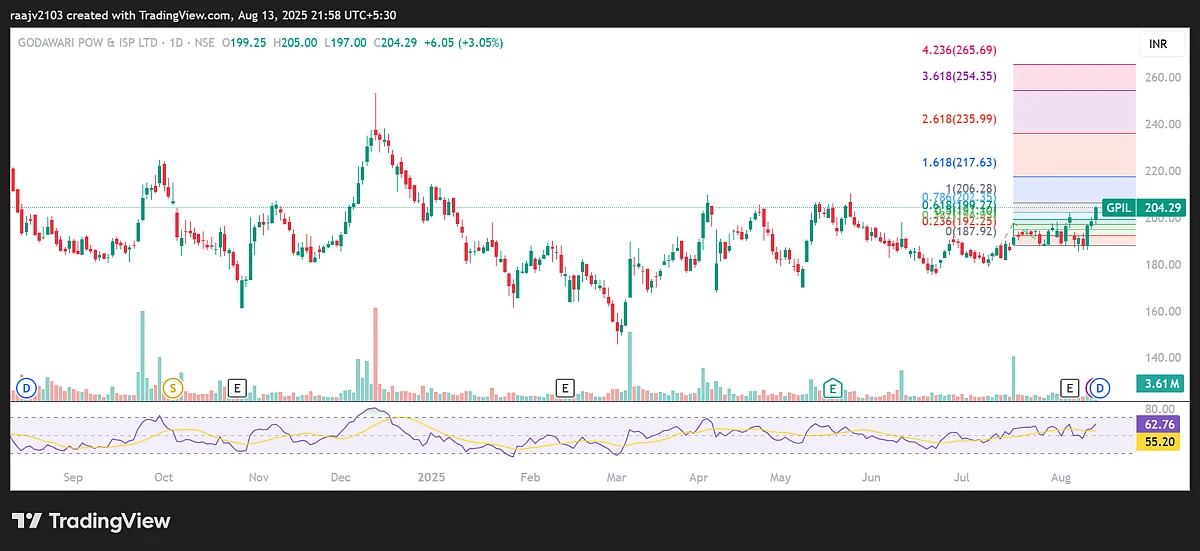Click the Apr label on time axis
Image resolution: width=1200 pixels, height=551 pixels.
coord(697,477)
